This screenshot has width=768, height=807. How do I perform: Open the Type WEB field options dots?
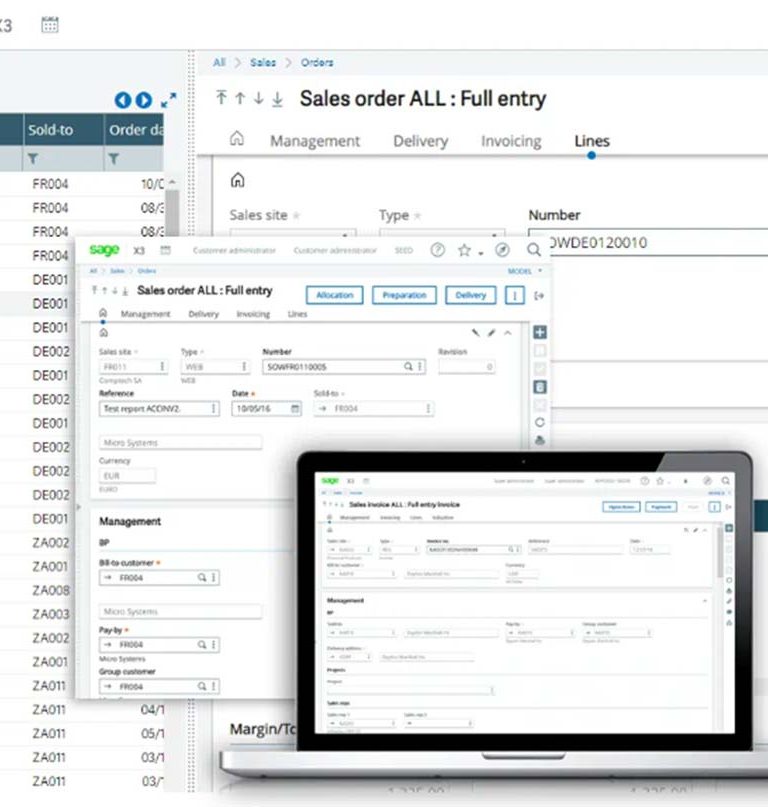click(244, 366)
